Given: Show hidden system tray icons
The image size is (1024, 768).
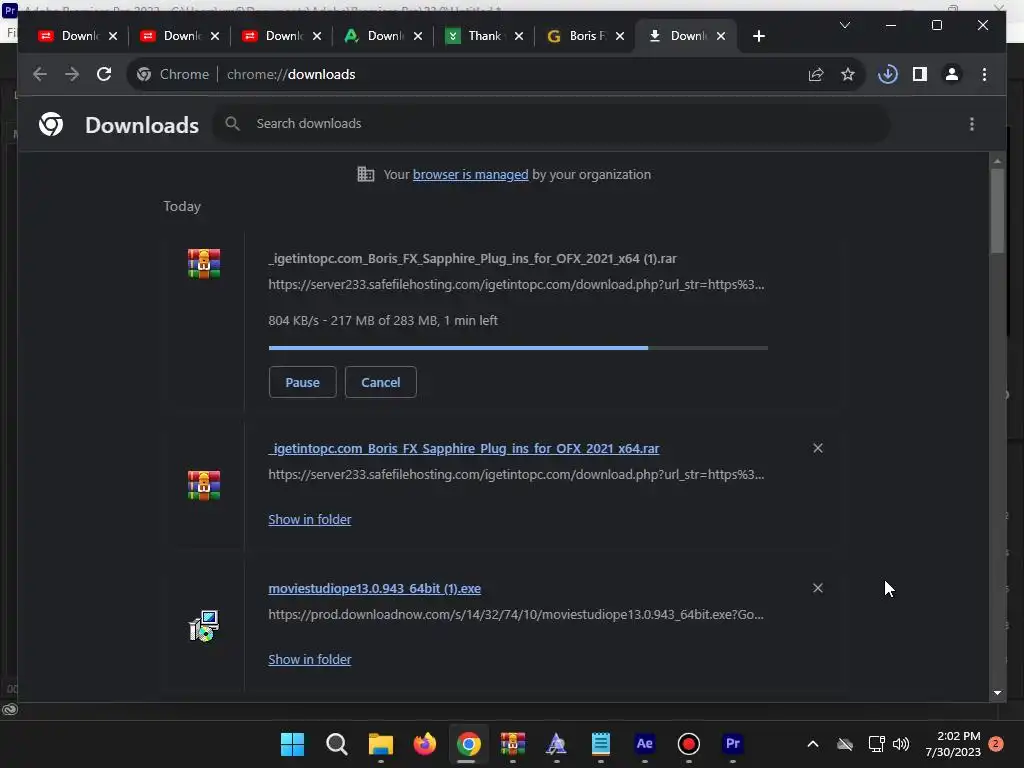Looking at the screenshot, I should pyautogui.click(x=813, y=744).
